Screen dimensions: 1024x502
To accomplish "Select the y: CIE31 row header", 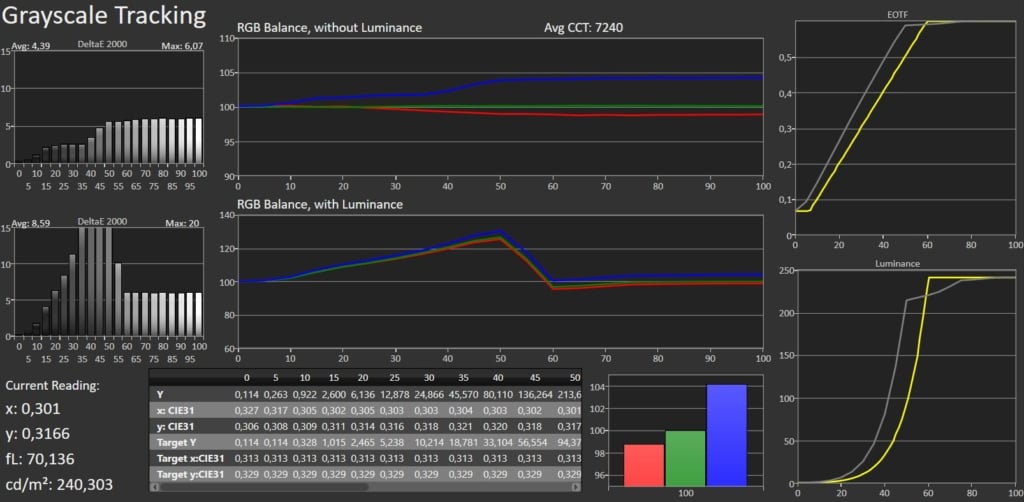I will pyautogui.click(x=179, y=426).
